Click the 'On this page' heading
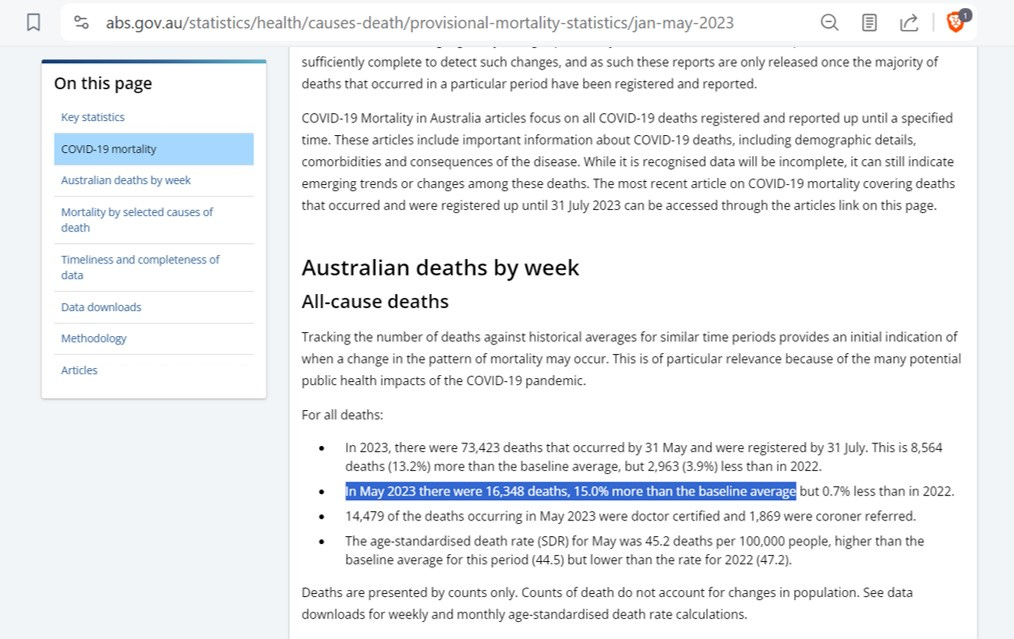Viewport: 1014px width, 639px height. click(x=103, y=83)
